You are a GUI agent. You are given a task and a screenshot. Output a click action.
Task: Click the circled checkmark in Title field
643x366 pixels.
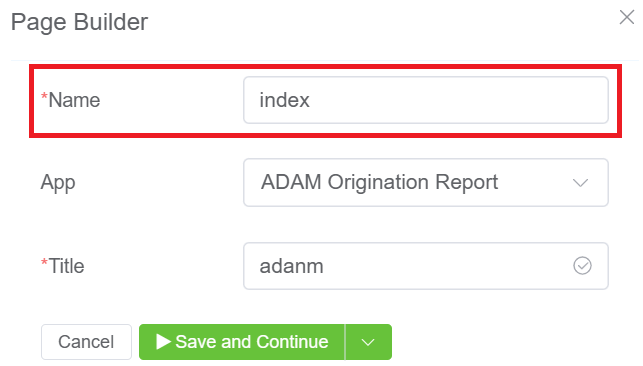[582, 266]
